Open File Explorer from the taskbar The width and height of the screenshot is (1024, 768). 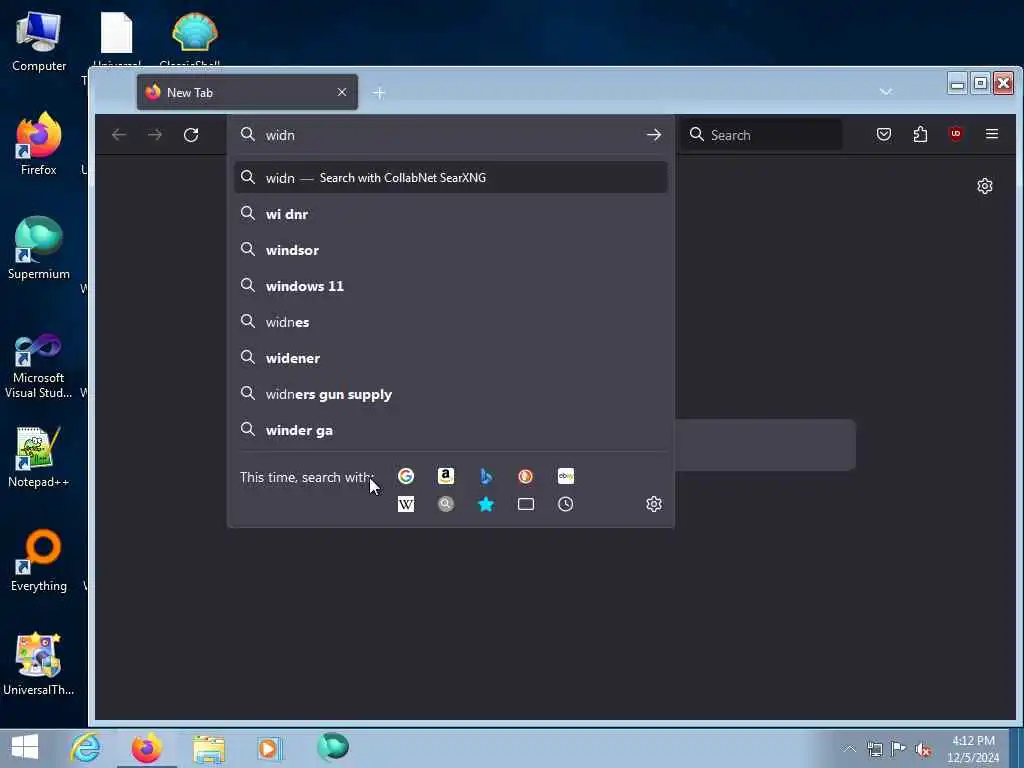[208, 748]
